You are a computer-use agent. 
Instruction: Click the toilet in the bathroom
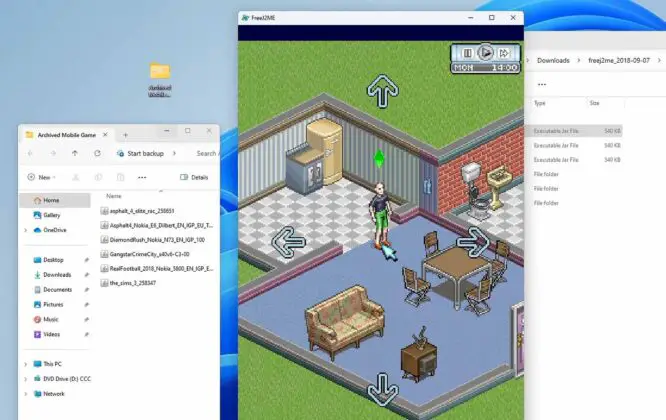coord(475,193)
